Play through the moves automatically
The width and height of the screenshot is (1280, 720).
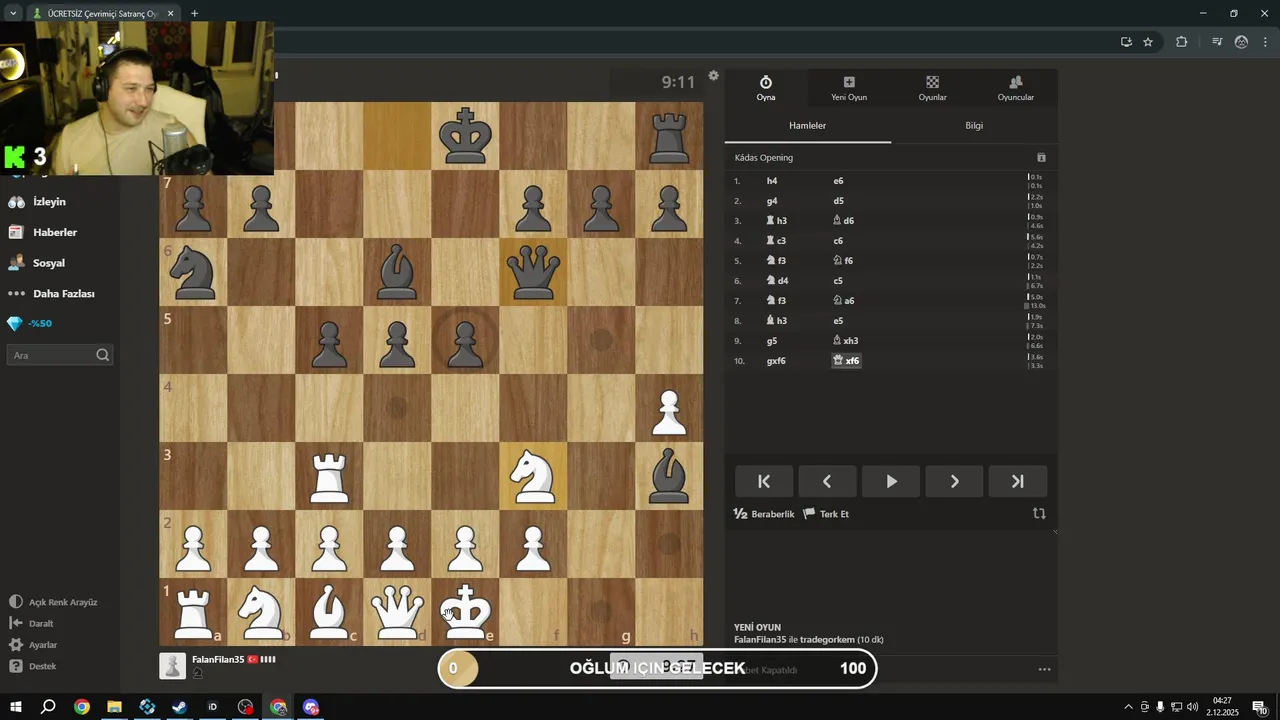tap(891, 481)
